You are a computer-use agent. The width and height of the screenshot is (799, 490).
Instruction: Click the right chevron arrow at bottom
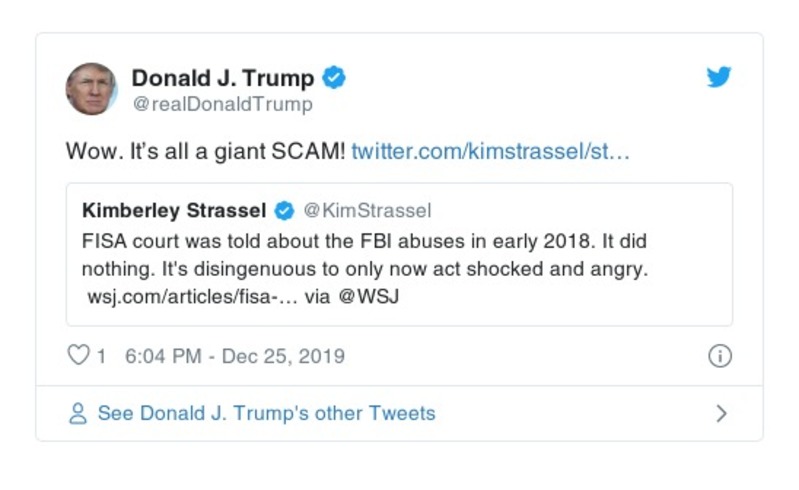pos(721,413)
